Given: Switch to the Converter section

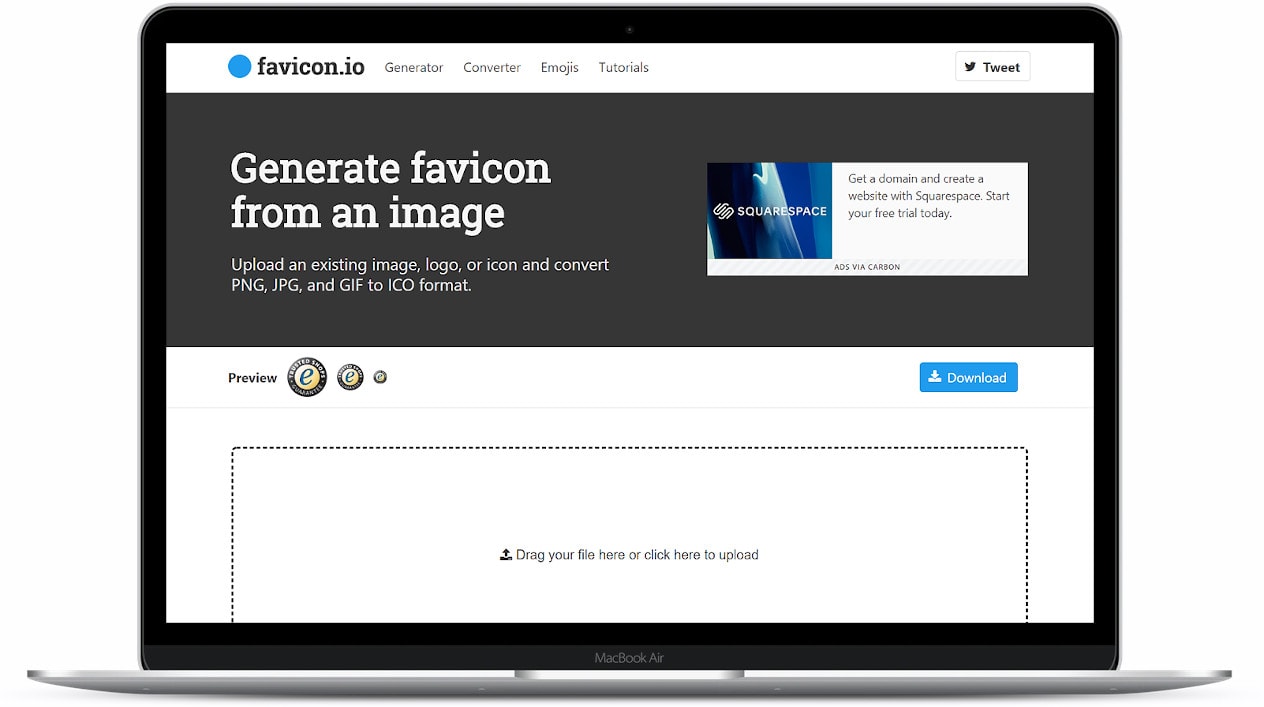Looking at the screenshot, I should [x=491, y=67].
